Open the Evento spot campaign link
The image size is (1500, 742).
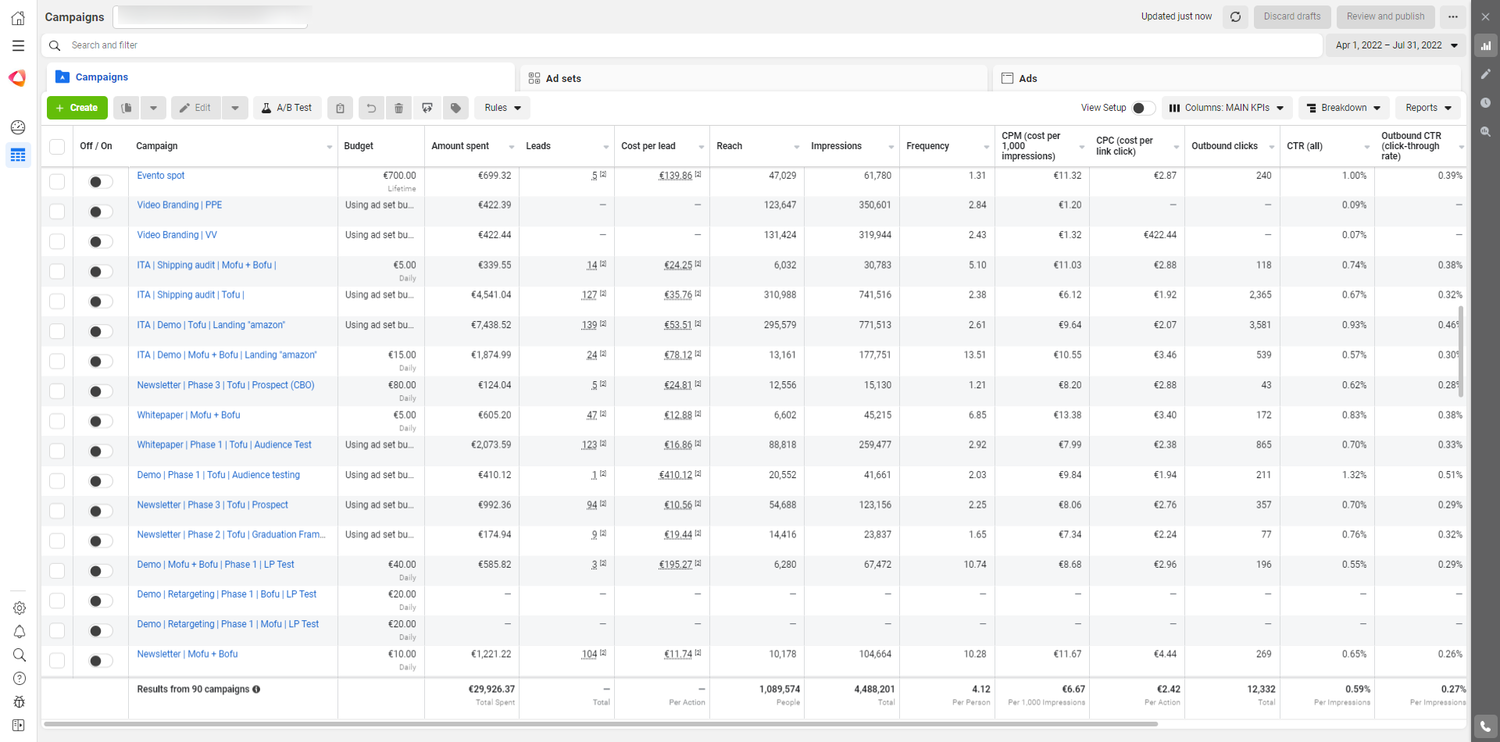[161, 176]
